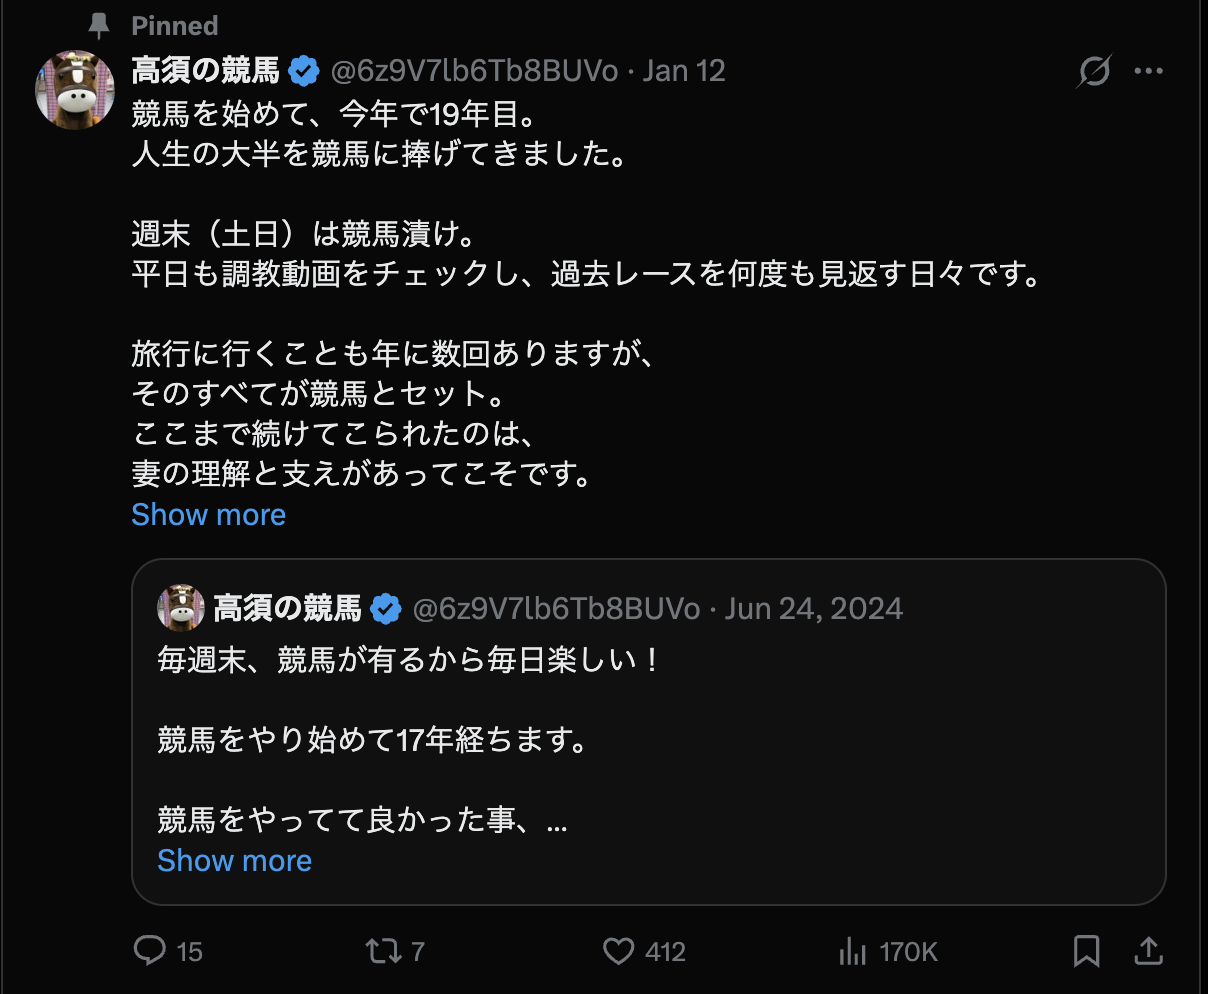
Task: Repost this pinned tweet
Action: pyautogui.click(x=383, y=950)
